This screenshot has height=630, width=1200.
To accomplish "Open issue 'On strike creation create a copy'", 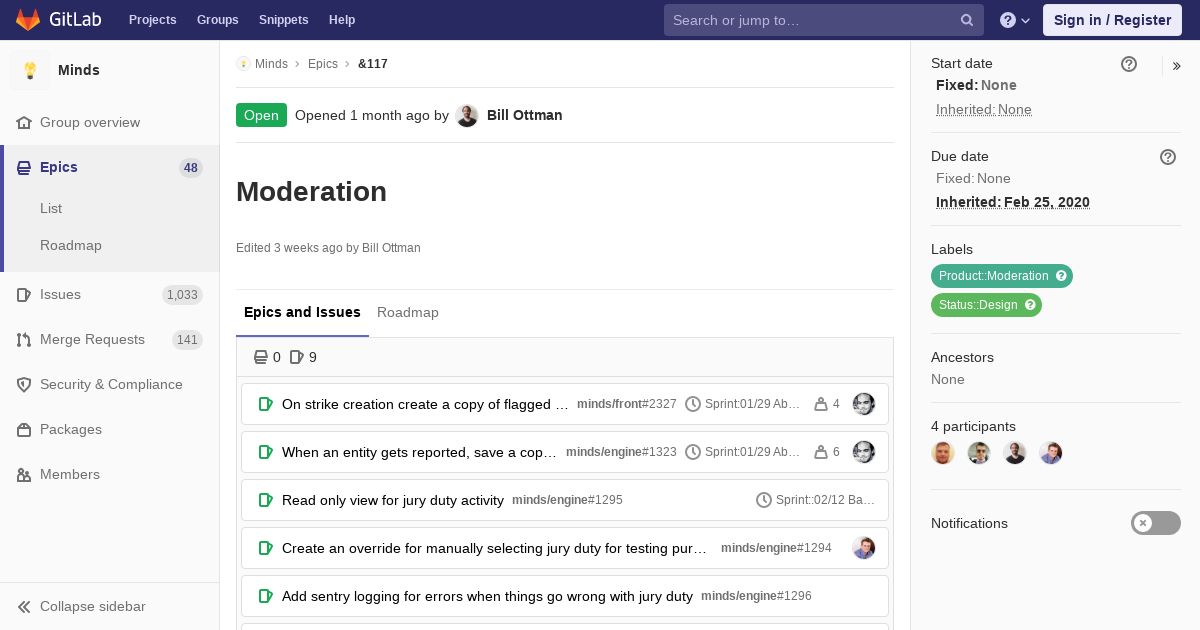I will coord(425,404).
